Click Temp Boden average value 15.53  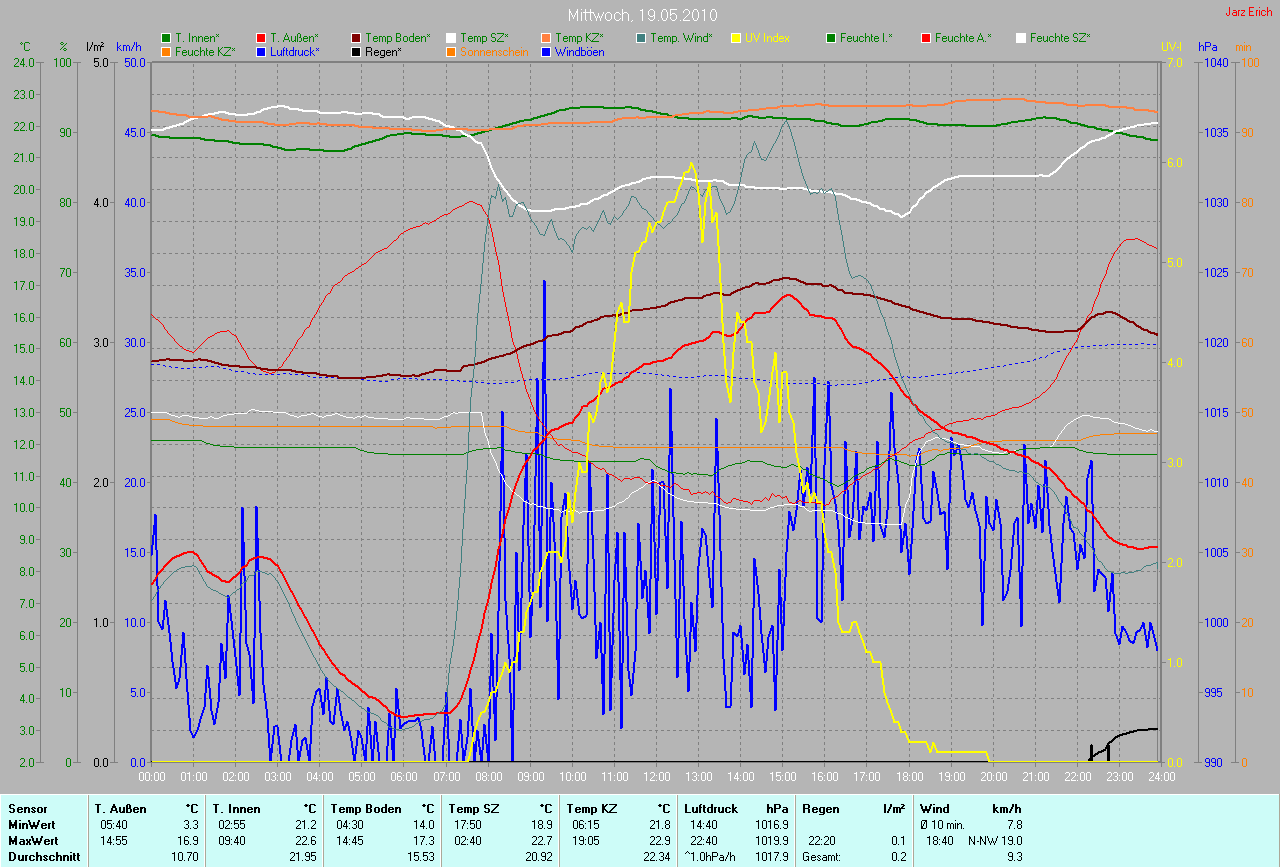tap(421, 857)
